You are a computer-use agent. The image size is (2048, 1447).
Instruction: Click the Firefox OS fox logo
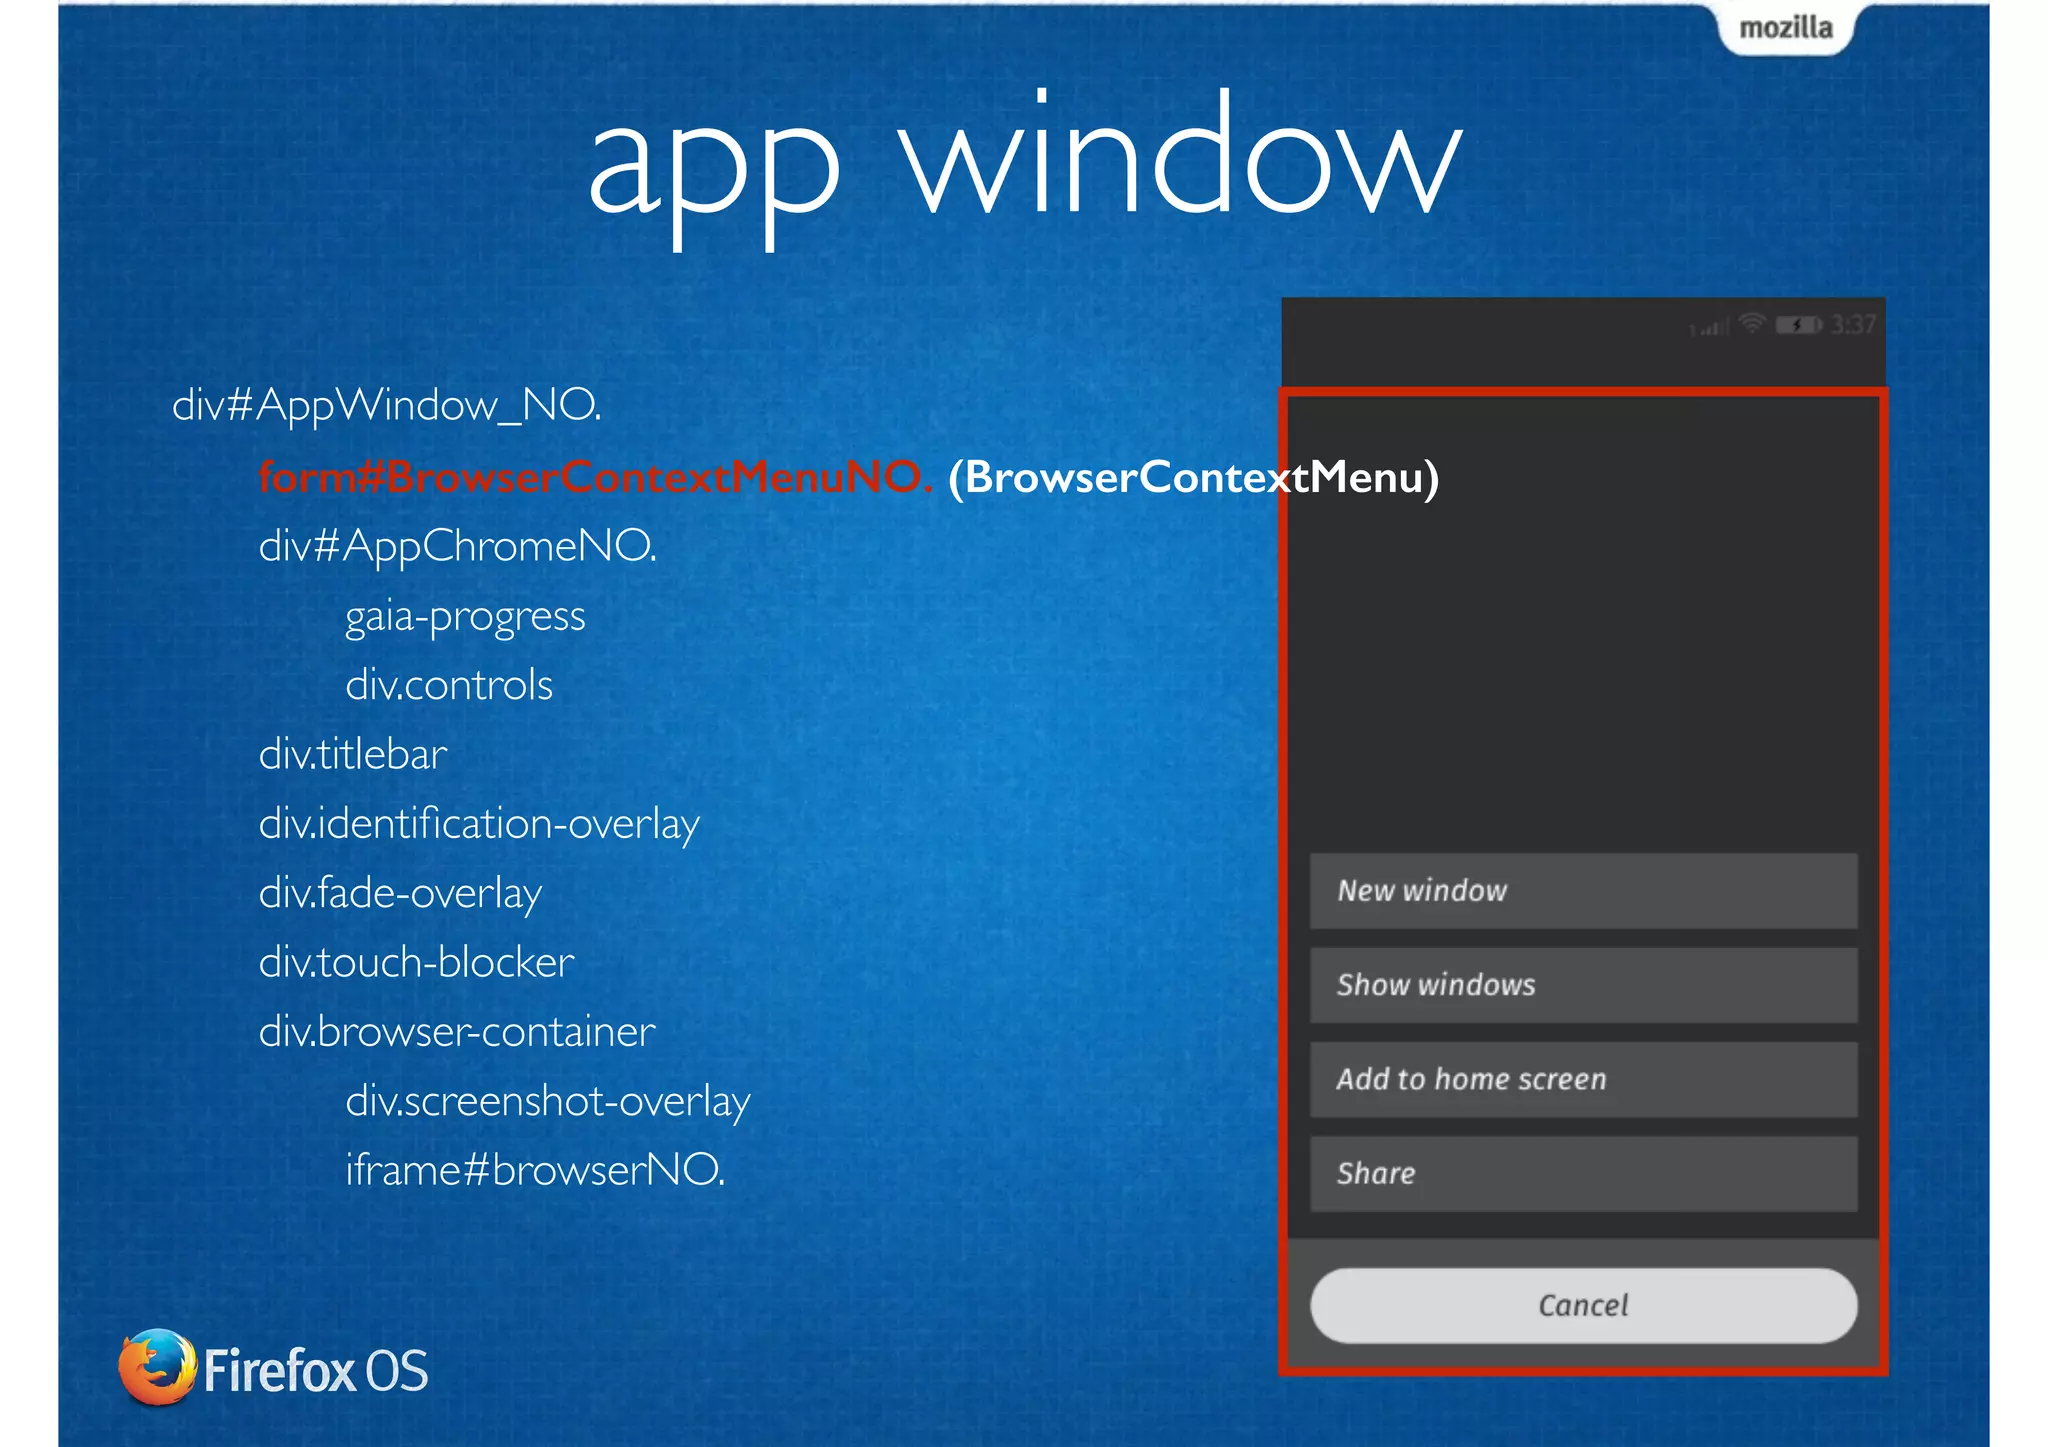point(157,1367)
